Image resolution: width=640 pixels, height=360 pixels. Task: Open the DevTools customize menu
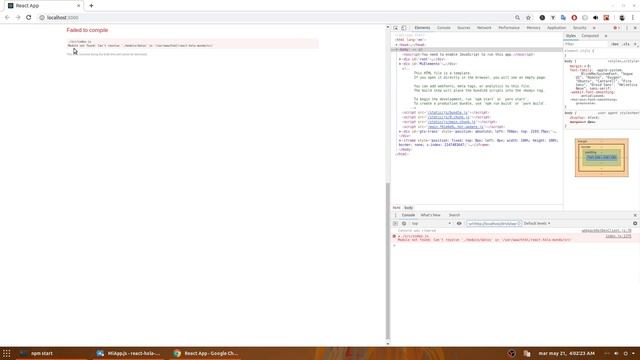(627, 28)
